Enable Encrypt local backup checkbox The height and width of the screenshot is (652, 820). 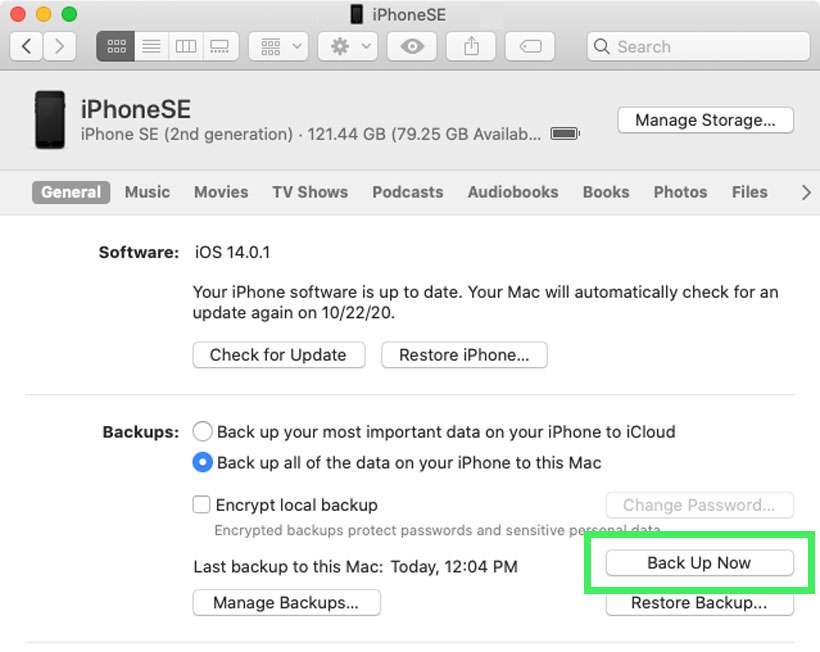(202, 505)
